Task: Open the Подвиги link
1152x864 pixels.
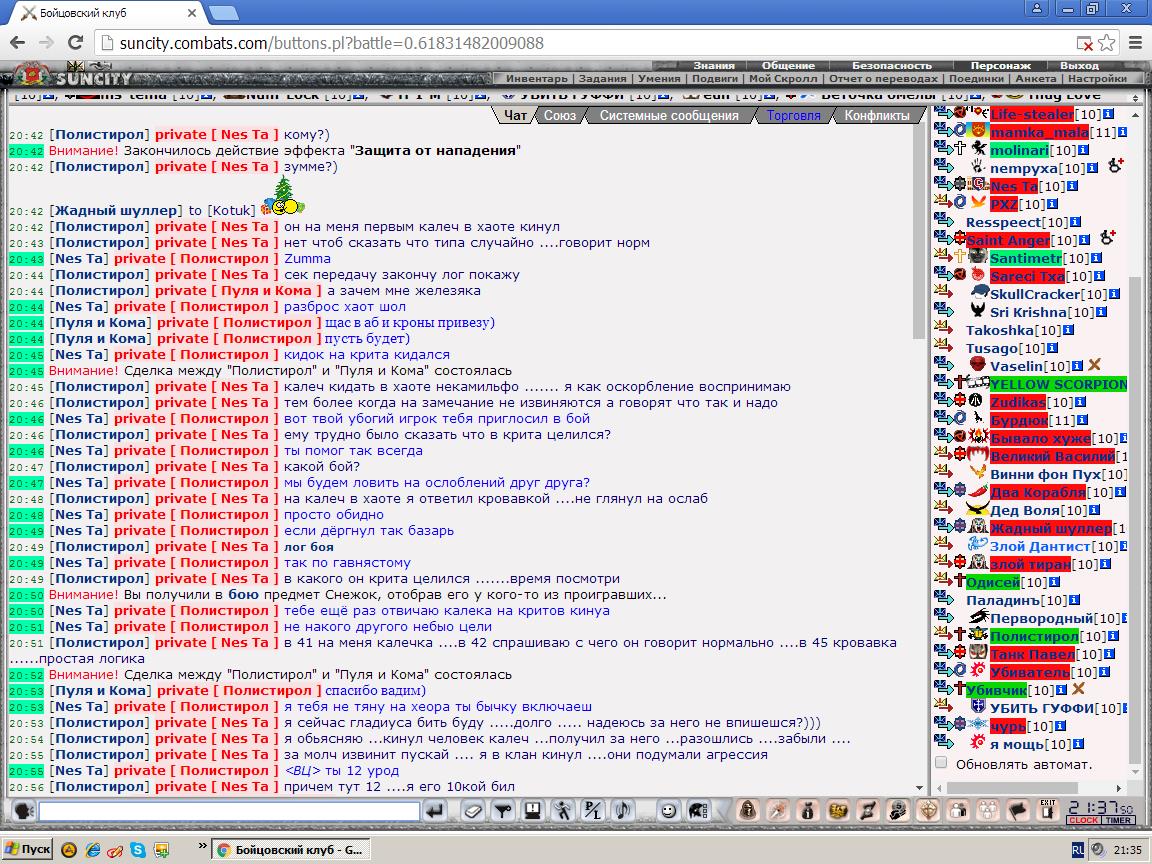Action: point(715,79)
